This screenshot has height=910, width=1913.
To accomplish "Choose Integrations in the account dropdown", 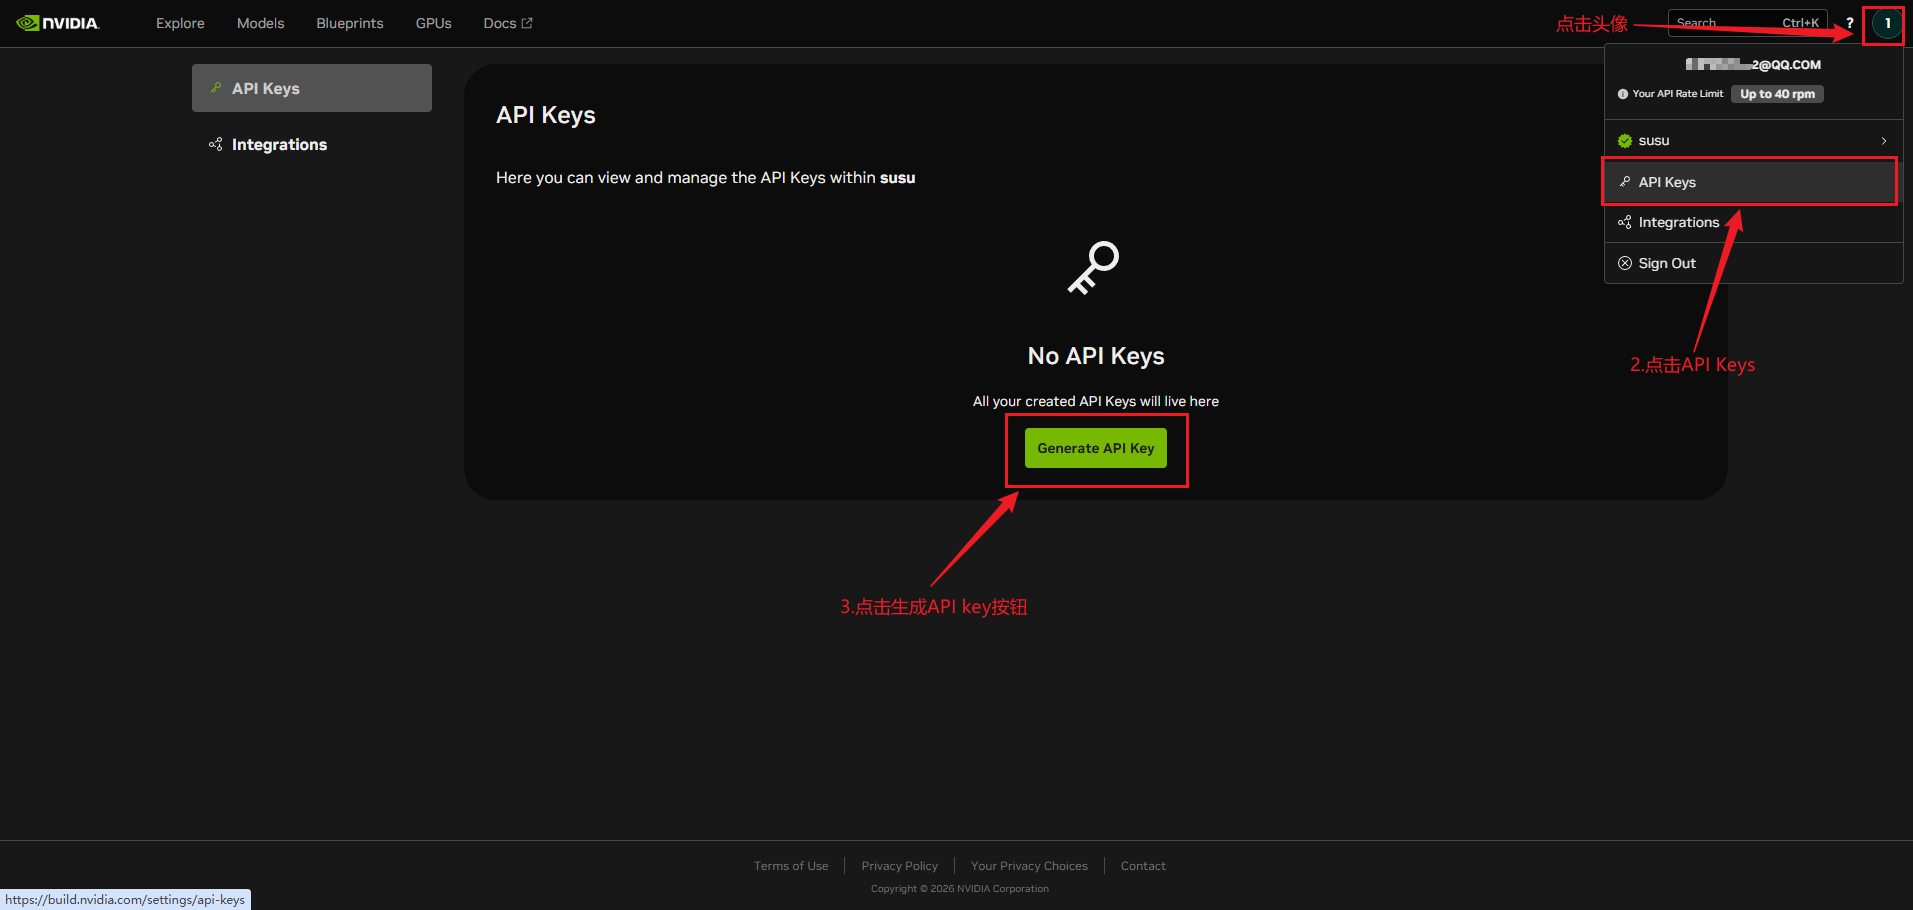I will 1678,222.
